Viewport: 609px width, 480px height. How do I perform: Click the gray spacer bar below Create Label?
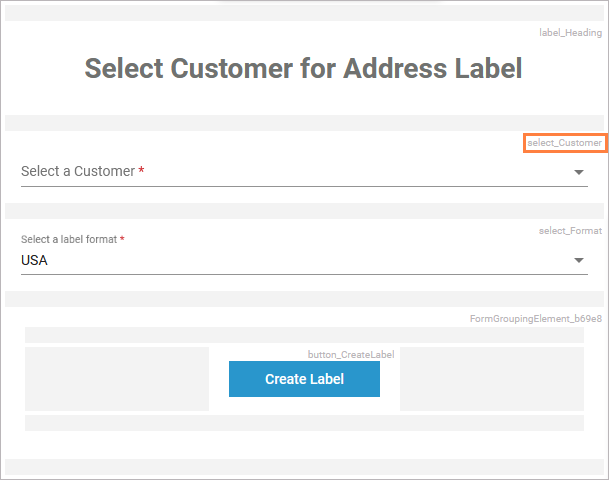tap(304, 422)
